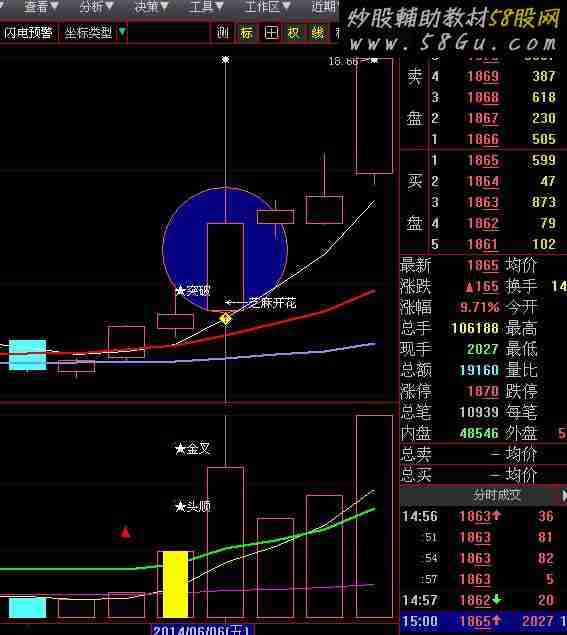This screenshot has height=635, width=567.
Task: Click the yellow diamond marker on the chart
Action: point(225,319)
